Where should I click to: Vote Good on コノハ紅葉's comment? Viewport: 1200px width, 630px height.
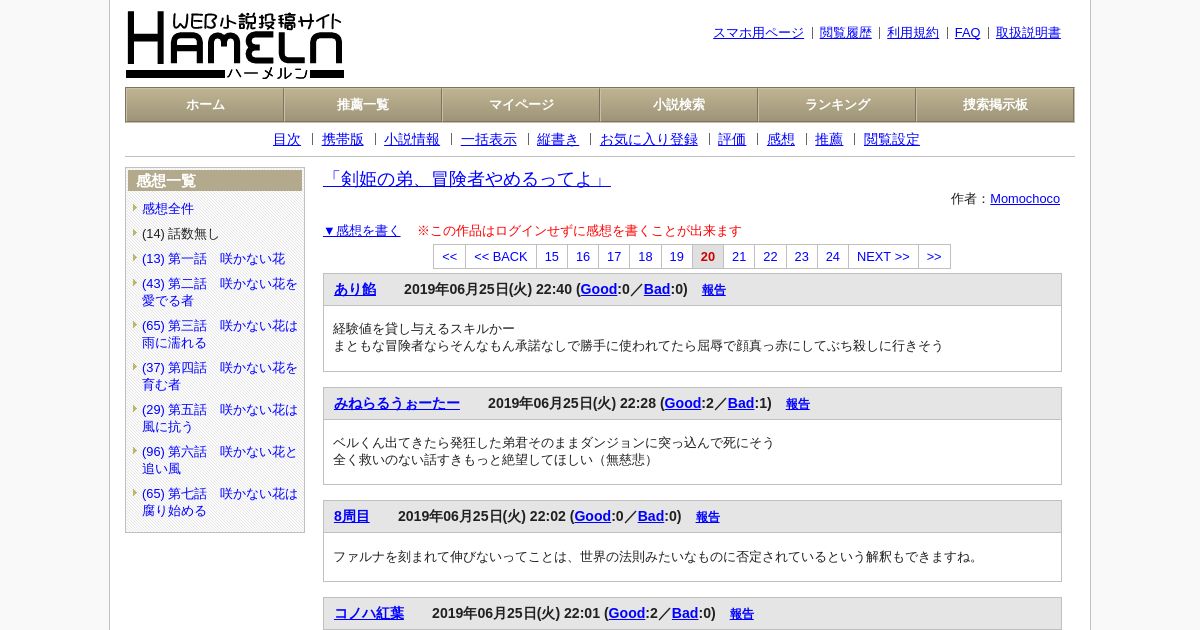[627, 613]
